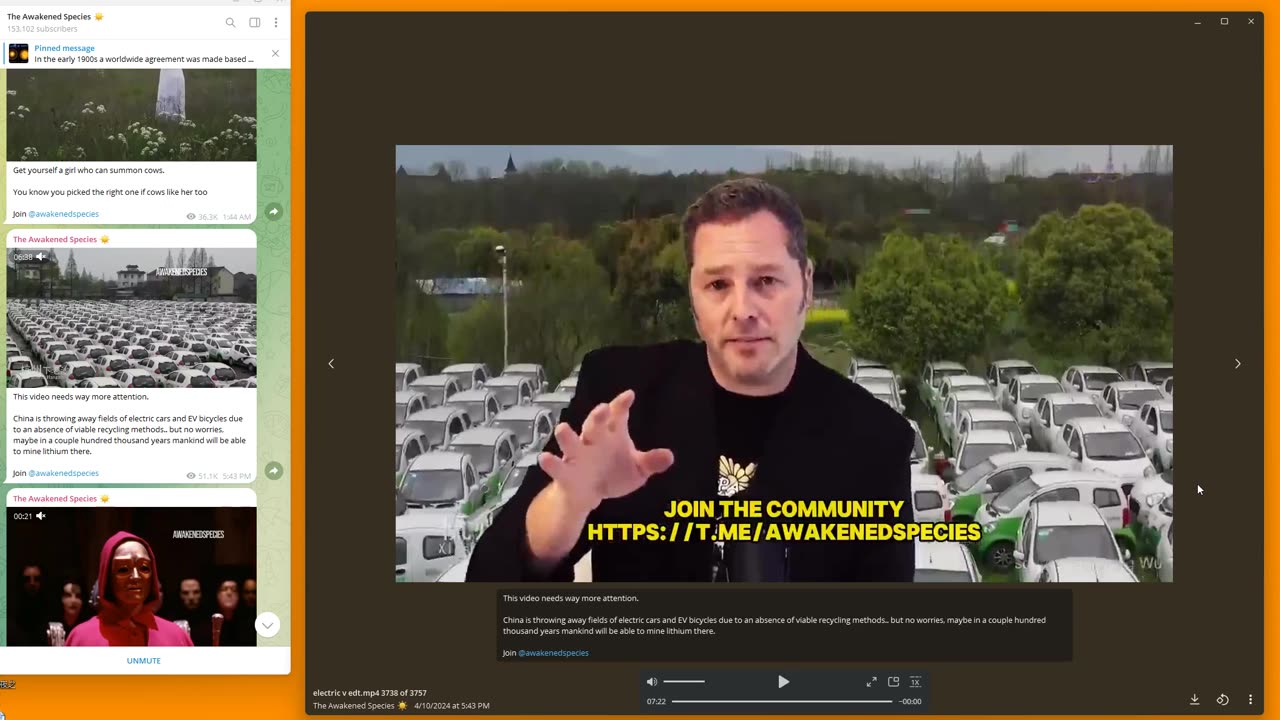Open @awakenedspecies link under the electric cars post
Image resolution: width=1280 pixels, height=720 pixels.
(x=63, y=473)
